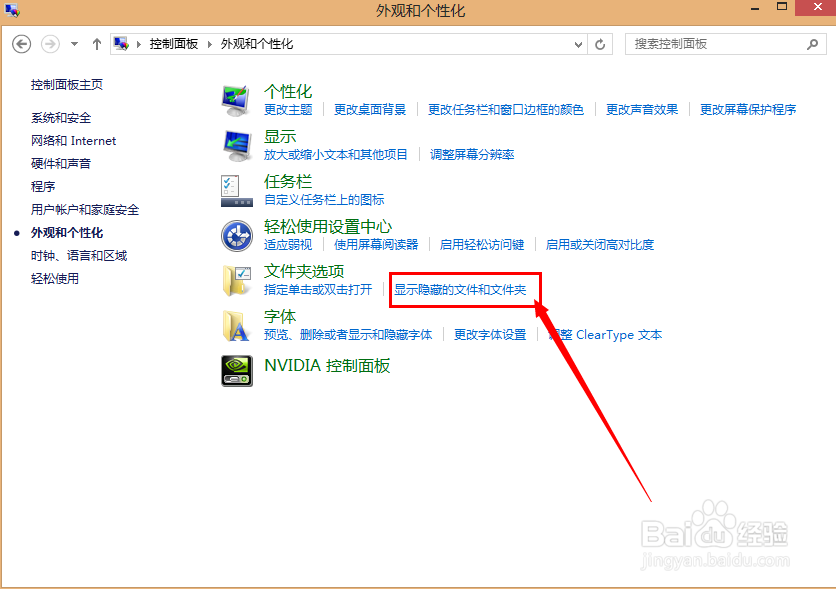Viewport: 836px width, 589px height.
Task: Select 硬件和声音 in the sidebar
Action: (62, 163)
